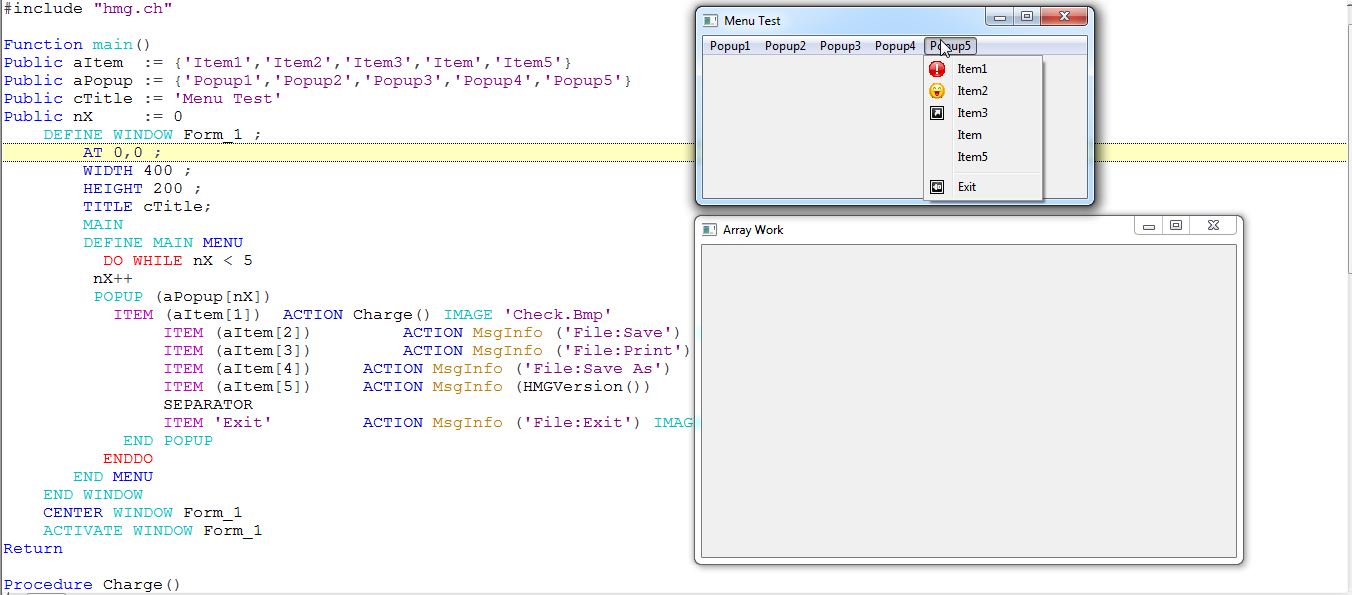Select Item5 from the popup menu

click(x=972, y=157)
